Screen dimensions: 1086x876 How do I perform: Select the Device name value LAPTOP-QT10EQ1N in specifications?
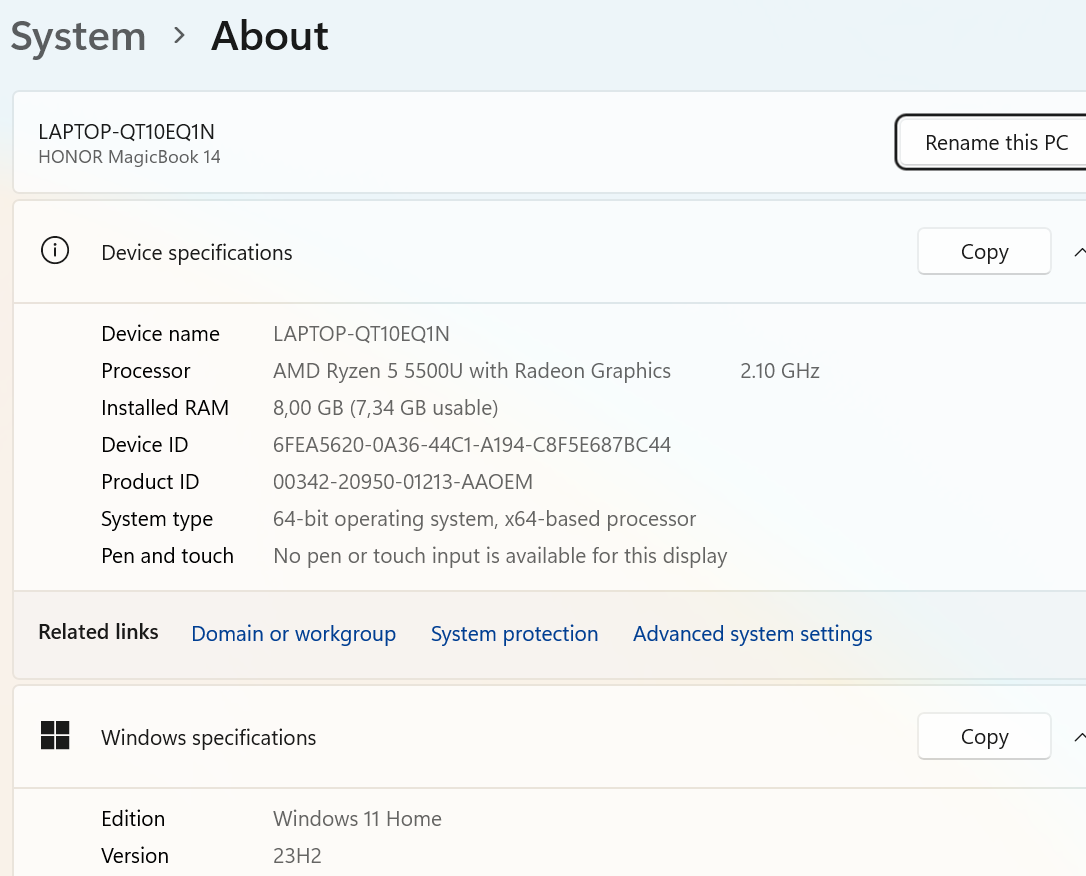(361, 334)
